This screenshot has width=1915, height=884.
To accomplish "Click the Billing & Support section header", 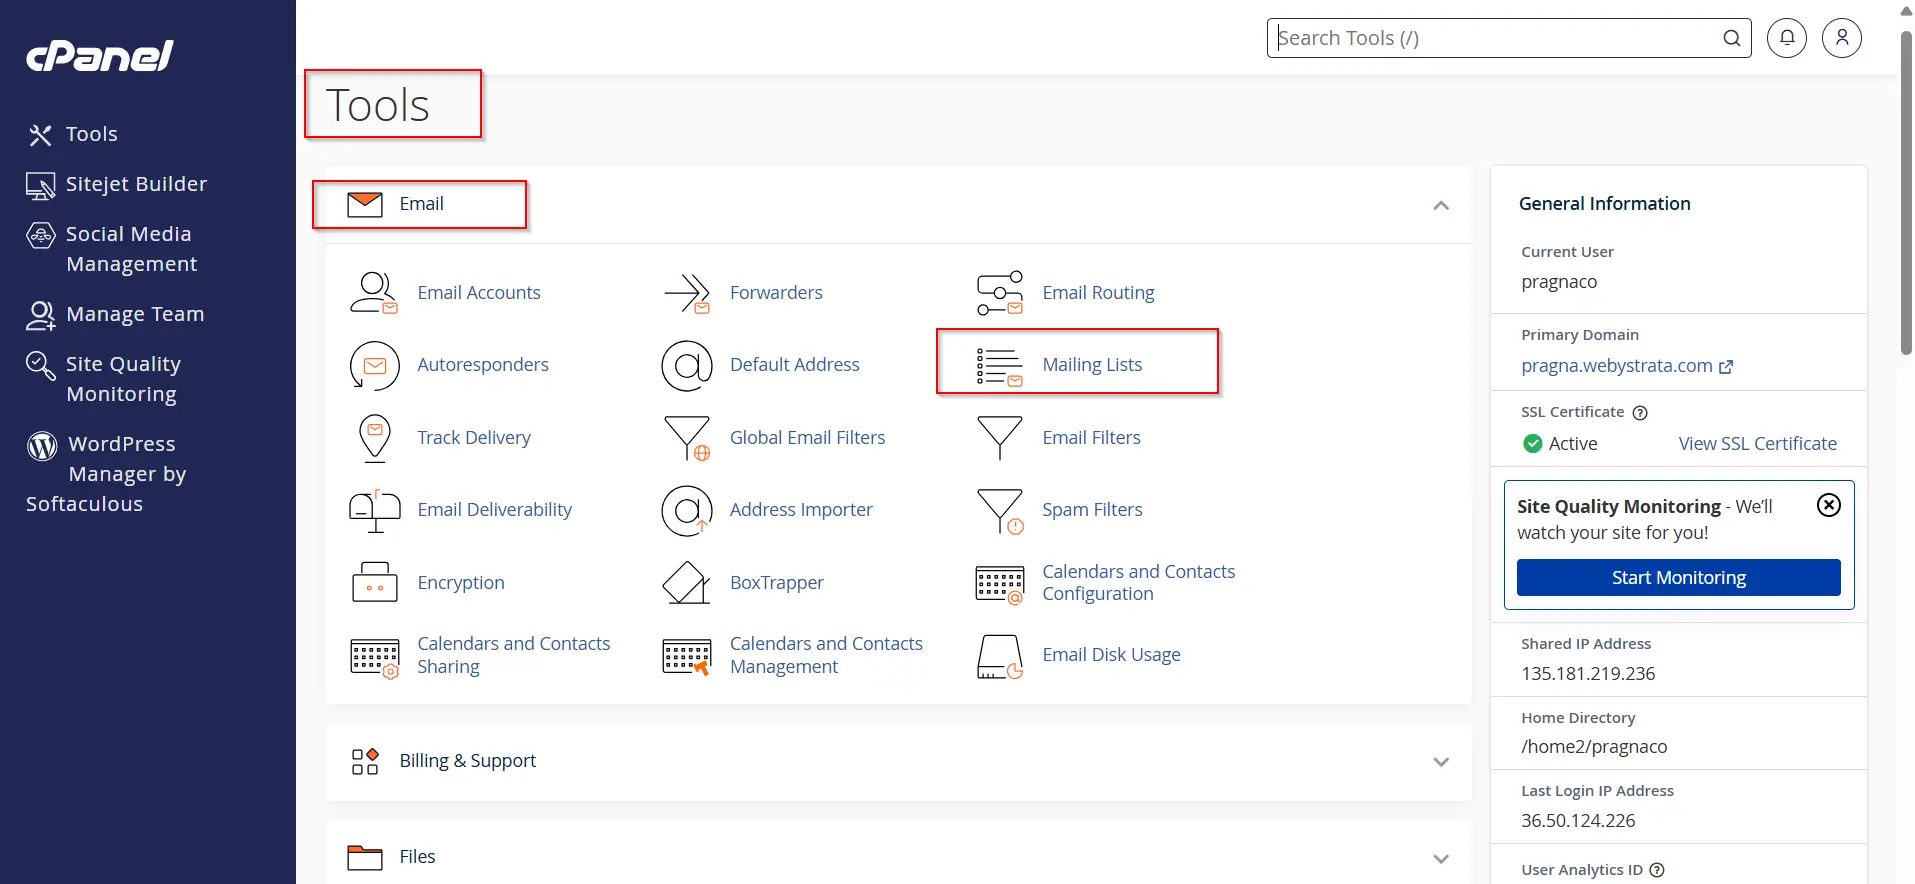I will tap(899, 762).
